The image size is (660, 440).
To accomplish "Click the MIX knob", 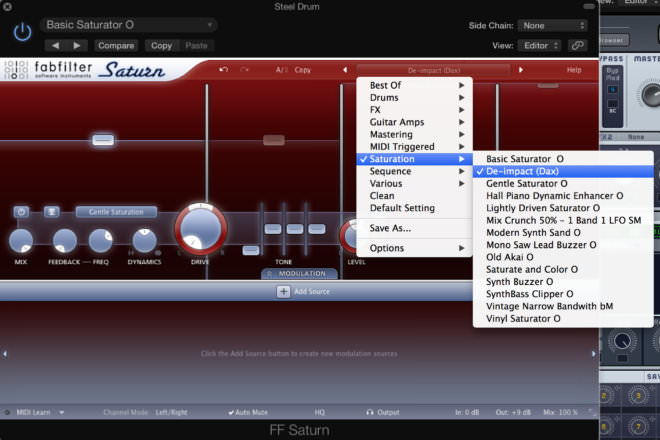I will tap(21, 241).
